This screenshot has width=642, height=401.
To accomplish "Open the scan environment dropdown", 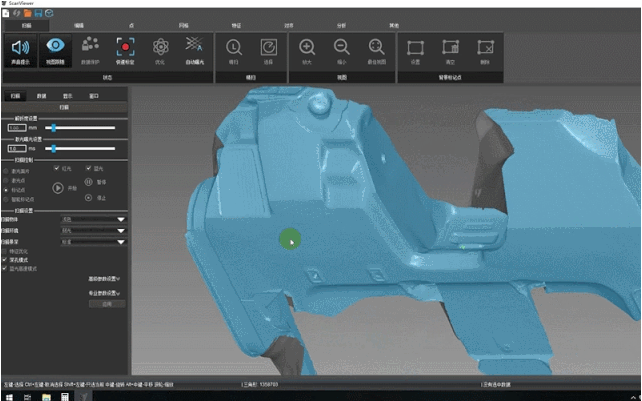I will point(120,230).
